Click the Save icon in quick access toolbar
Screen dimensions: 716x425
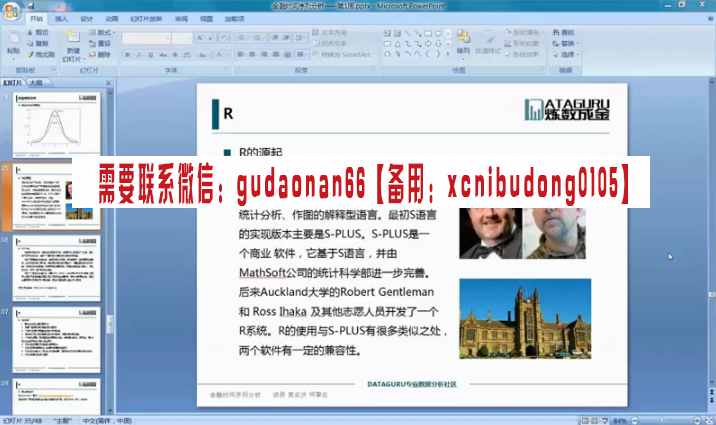click(32, 6)
